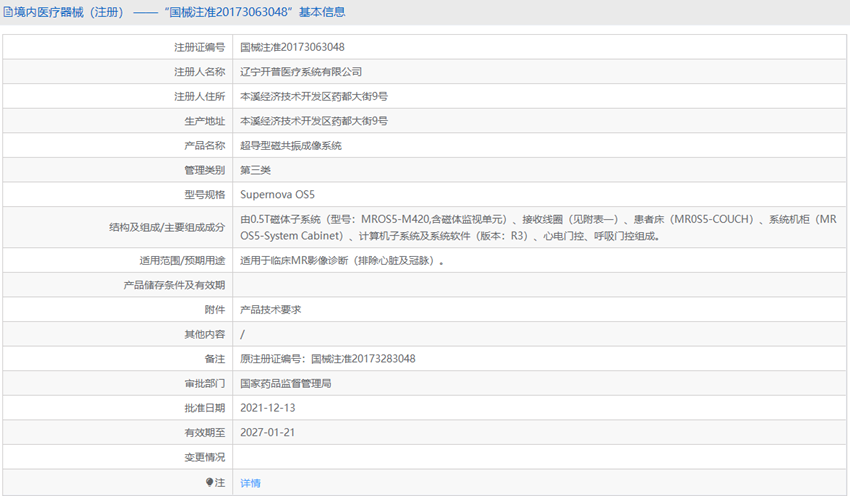Select original registration number 国械注准20173283048
The image size is (850, 496).
(x=363, y=359)
